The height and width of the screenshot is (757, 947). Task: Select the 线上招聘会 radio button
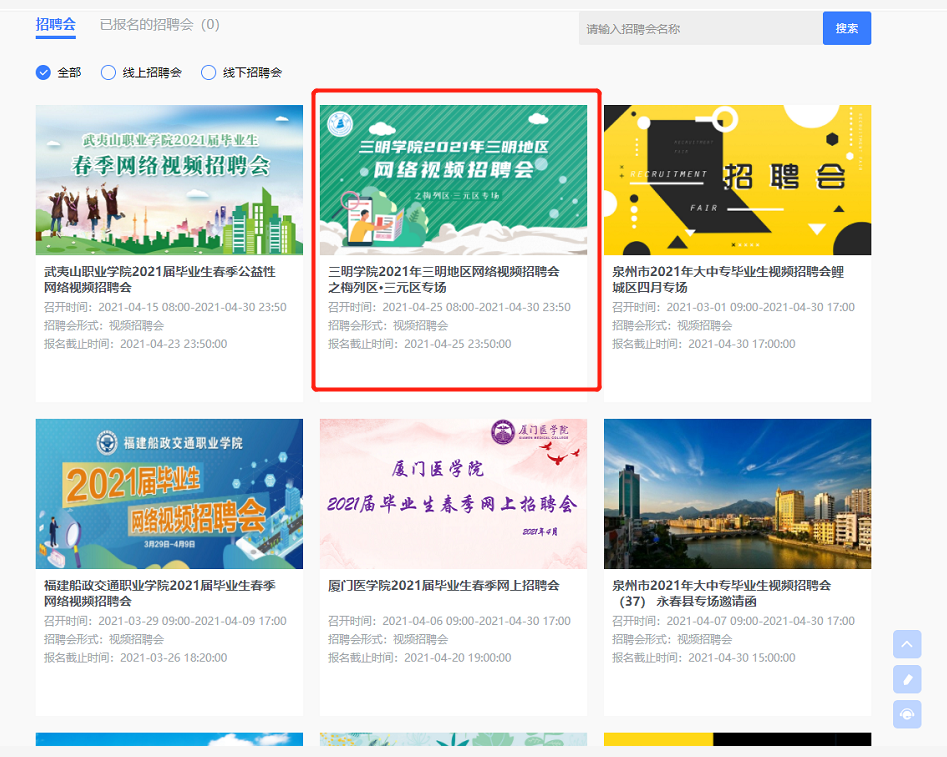tap(108, 72)
